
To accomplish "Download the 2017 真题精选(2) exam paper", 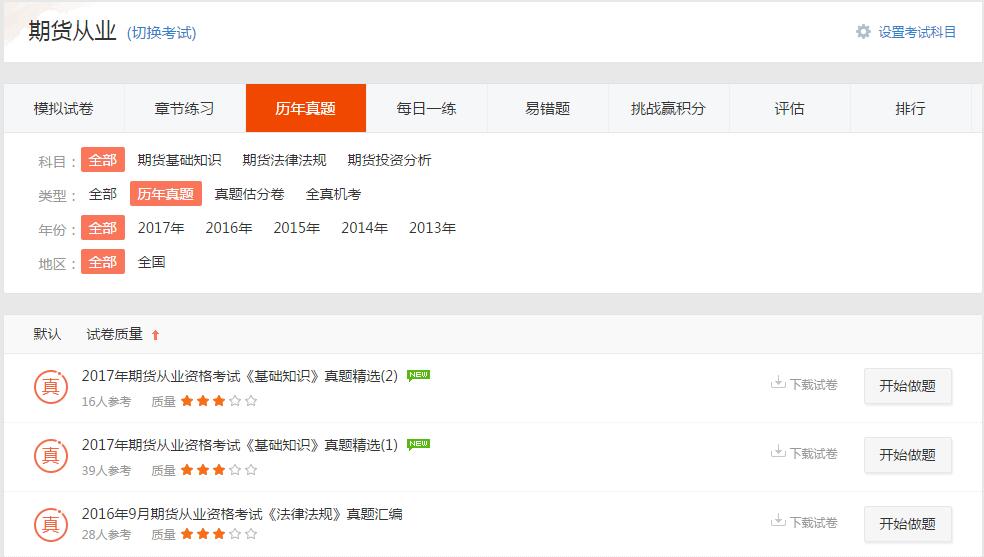I will (804, 384).
